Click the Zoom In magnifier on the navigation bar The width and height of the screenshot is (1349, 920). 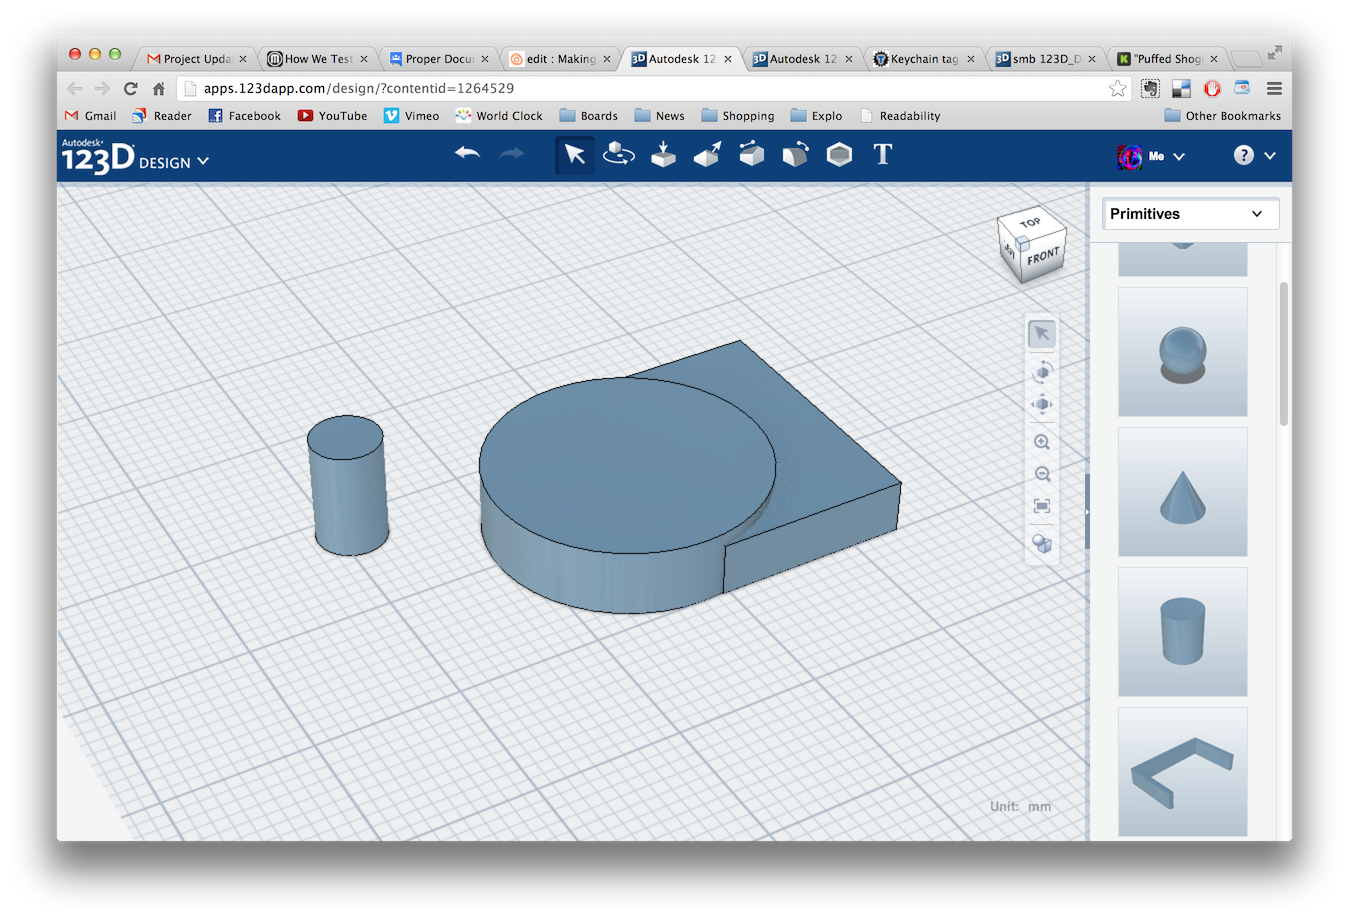coord(1042,441)
